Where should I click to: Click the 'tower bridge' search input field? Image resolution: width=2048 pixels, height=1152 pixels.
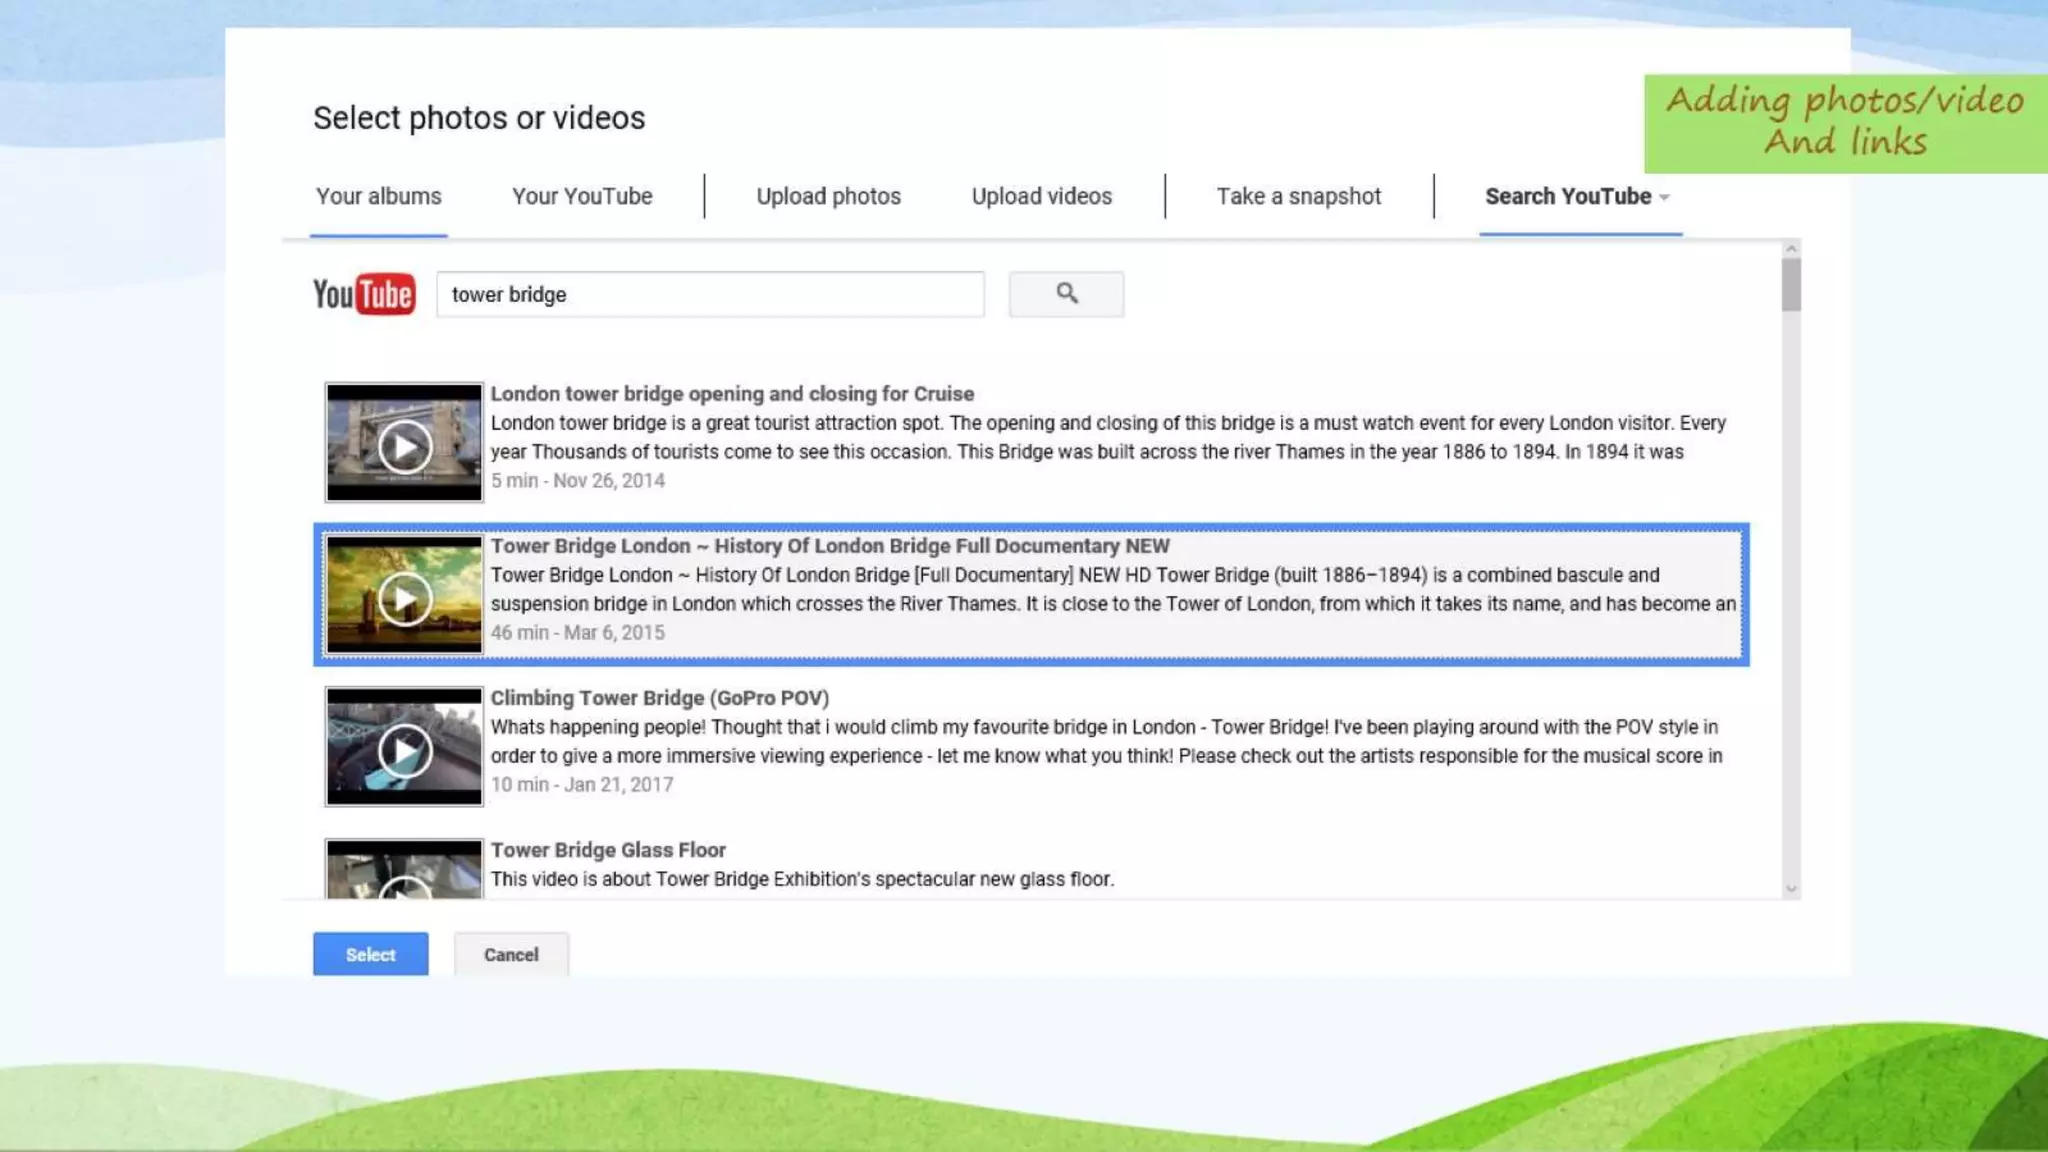tap(710, 294)
